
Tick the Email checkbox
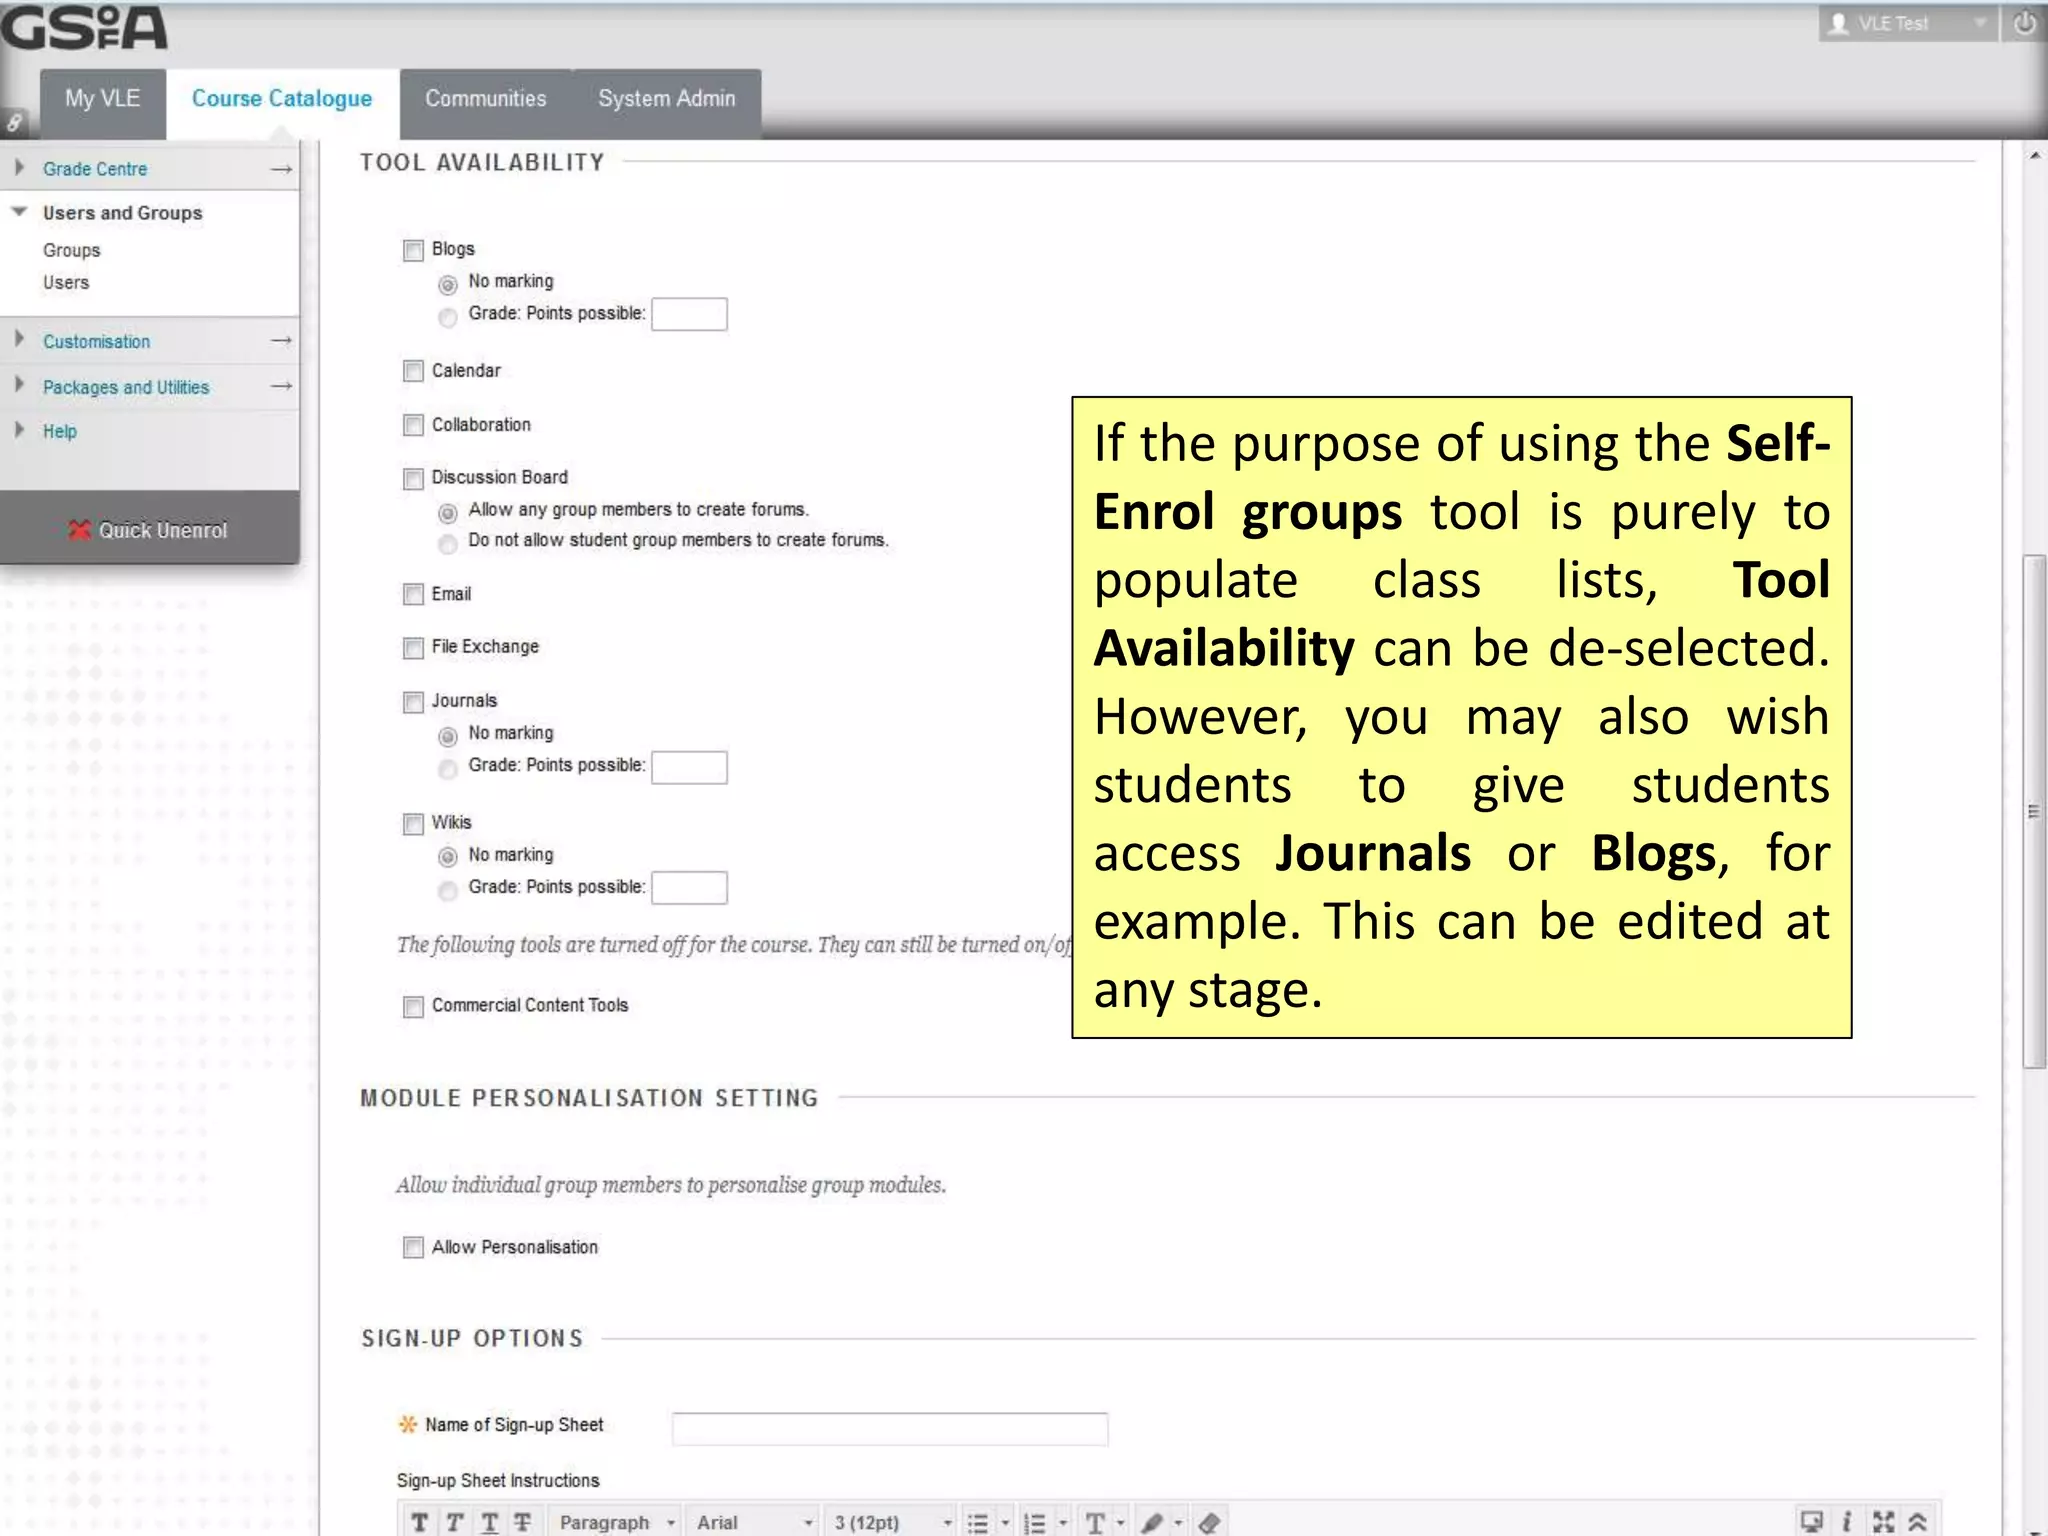[413, 594]
